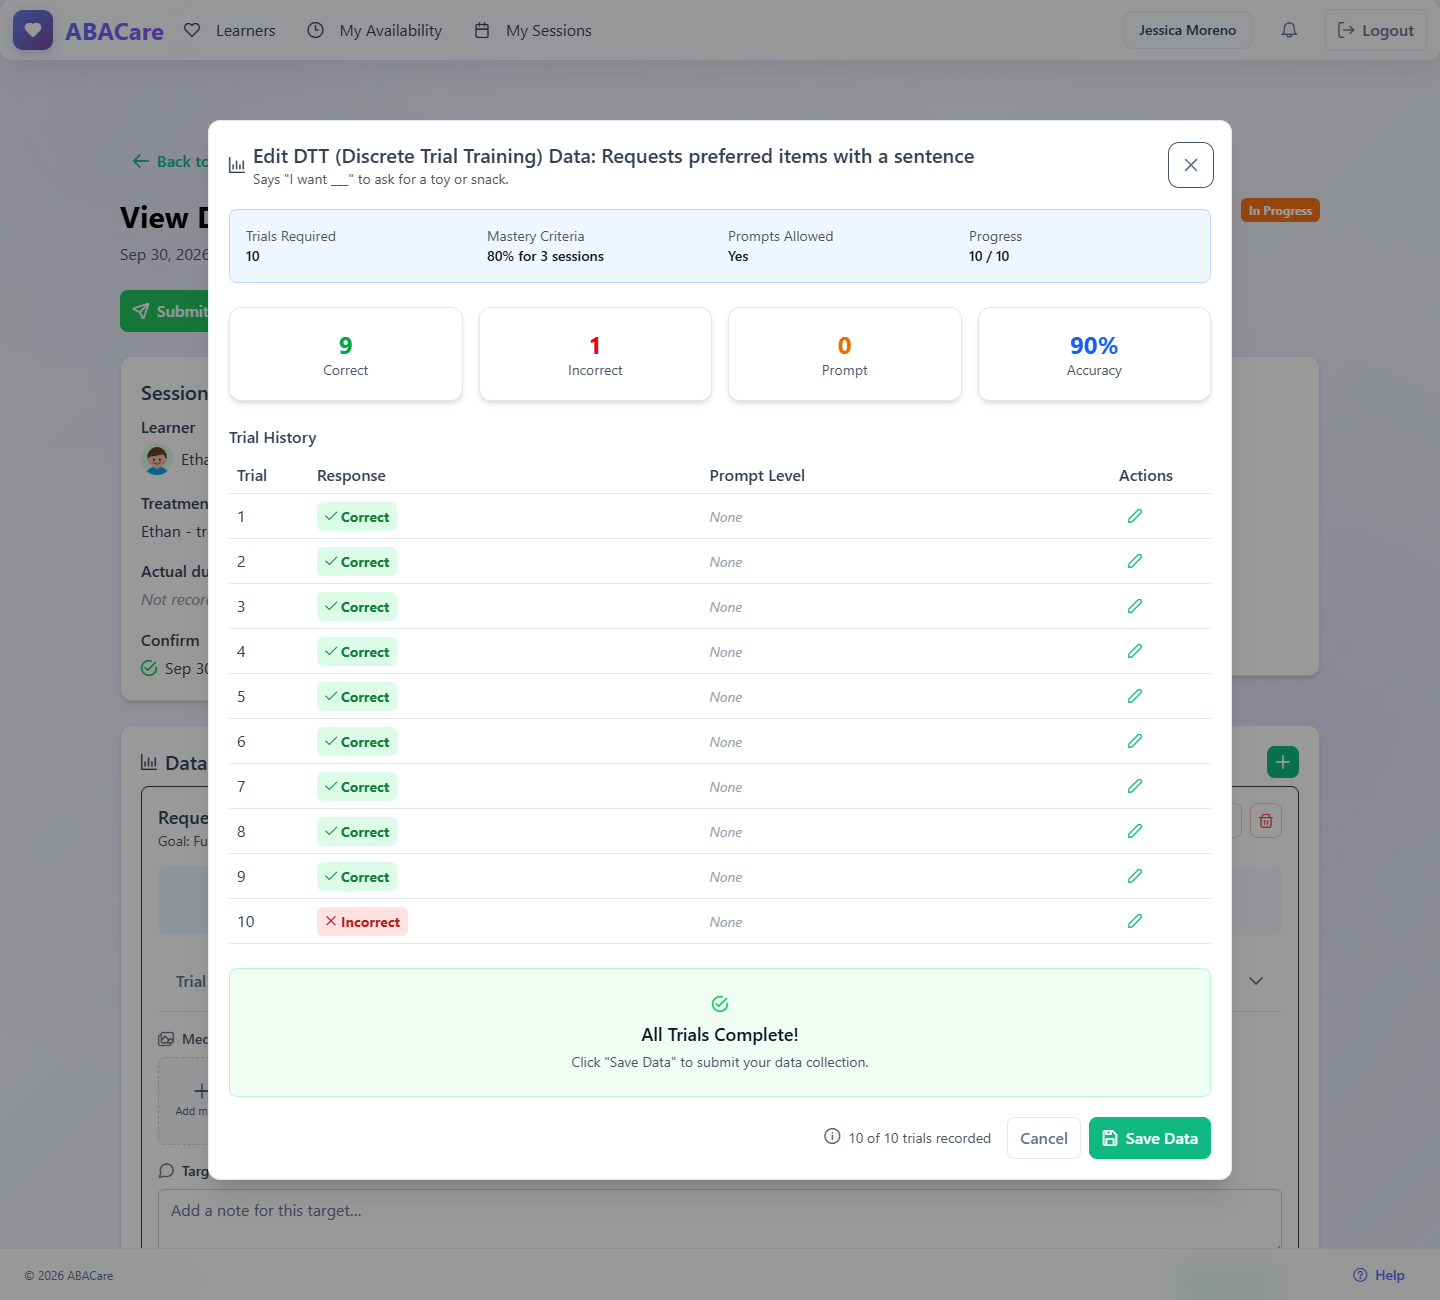Click the red trash delete icon
The image size is (1440, 1300).
click(1265, 821)
